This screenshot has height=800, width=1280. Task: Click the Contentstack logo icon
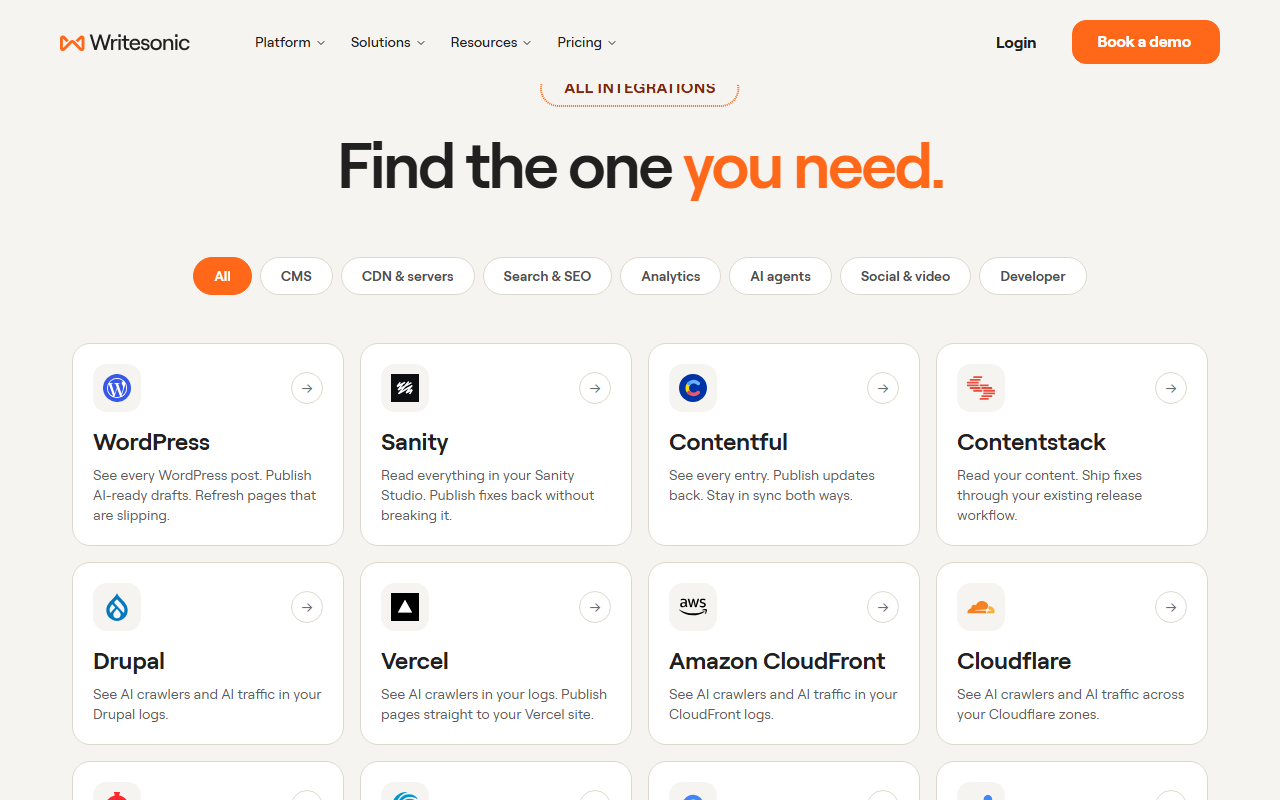click(x=981, y=388)
